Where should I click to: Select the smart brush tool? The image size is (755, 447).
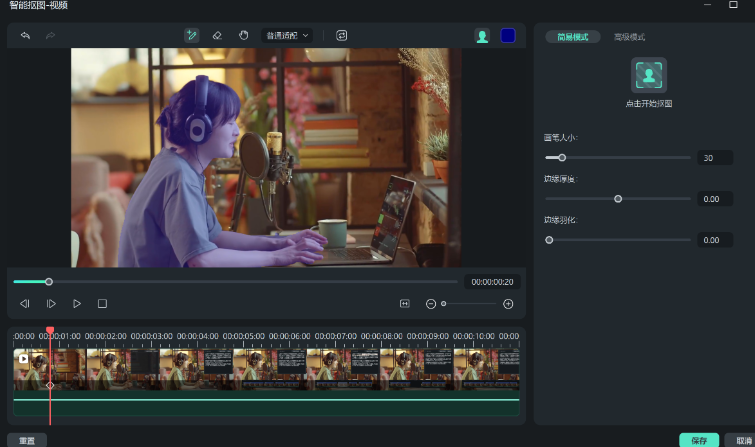pos(191,35)
